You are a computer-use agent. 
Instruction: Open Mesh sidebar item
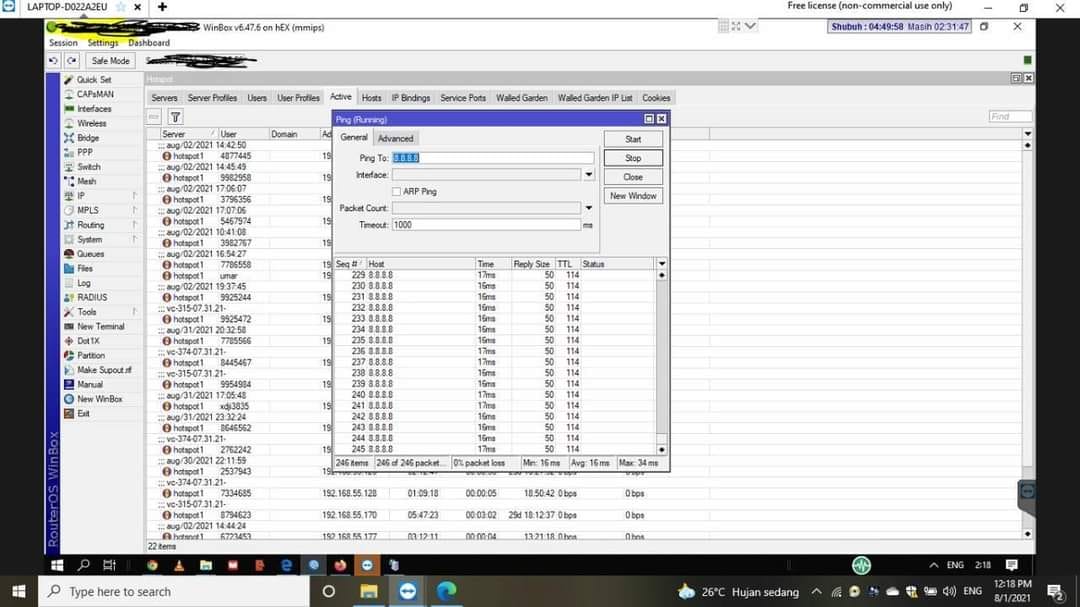[x=87, y=181]
